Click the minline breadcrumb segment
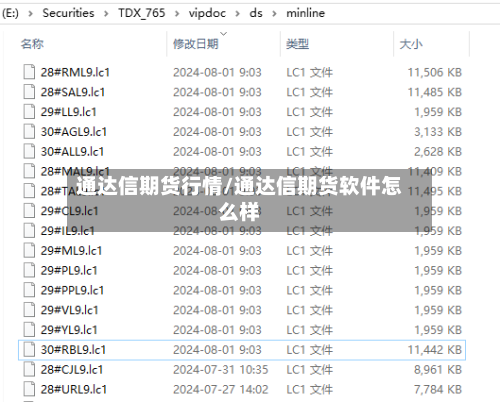Image resolution: width=500 pixels, height=402 pixels. 305,13
